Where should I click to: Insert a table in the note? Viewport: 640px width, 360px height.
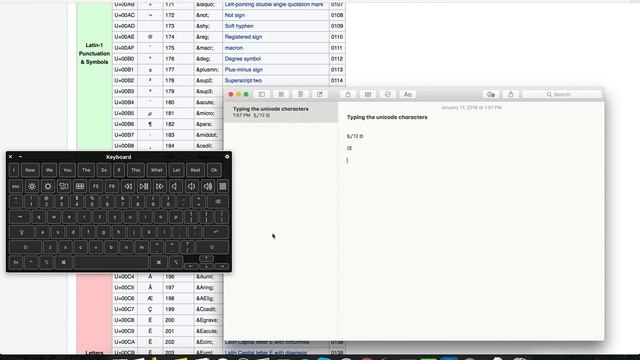pyautogui.click(x=368, y=94)
